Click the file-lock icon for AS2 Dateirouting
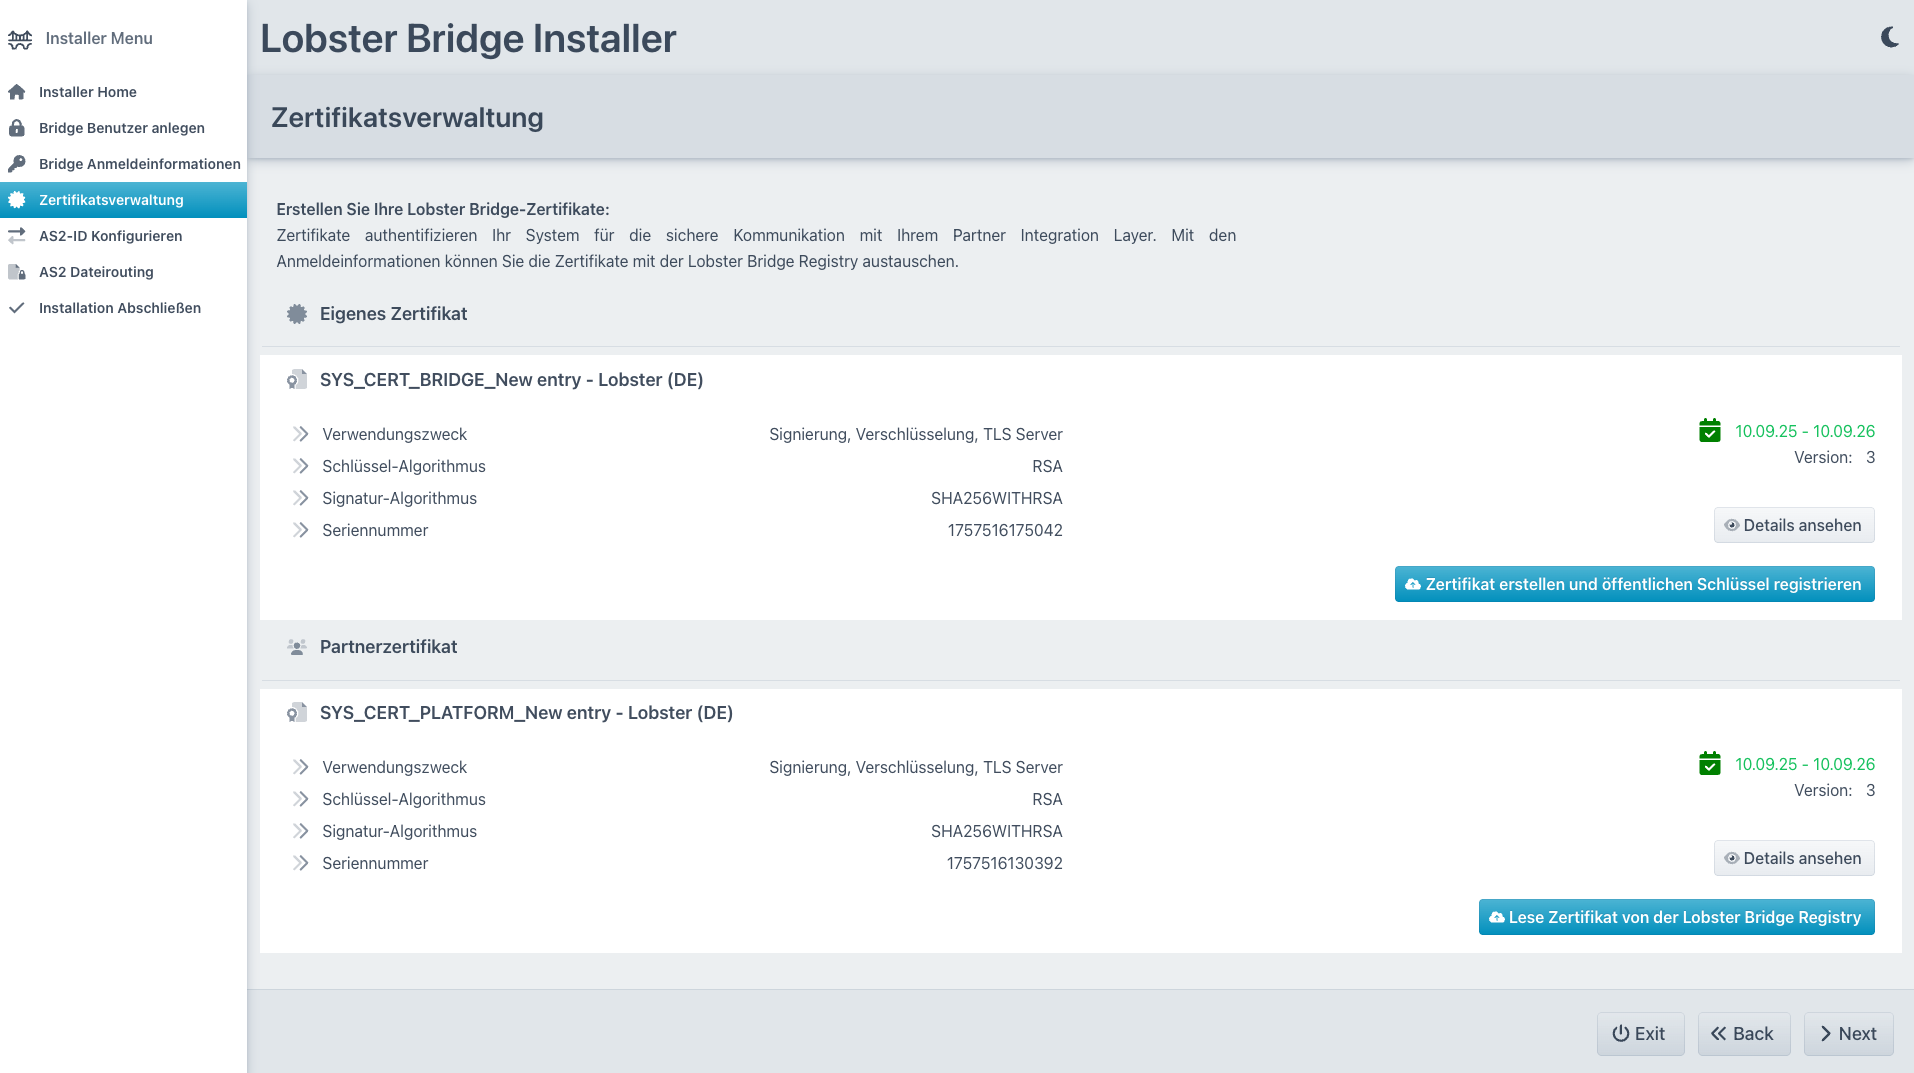 tap(17, 272)
